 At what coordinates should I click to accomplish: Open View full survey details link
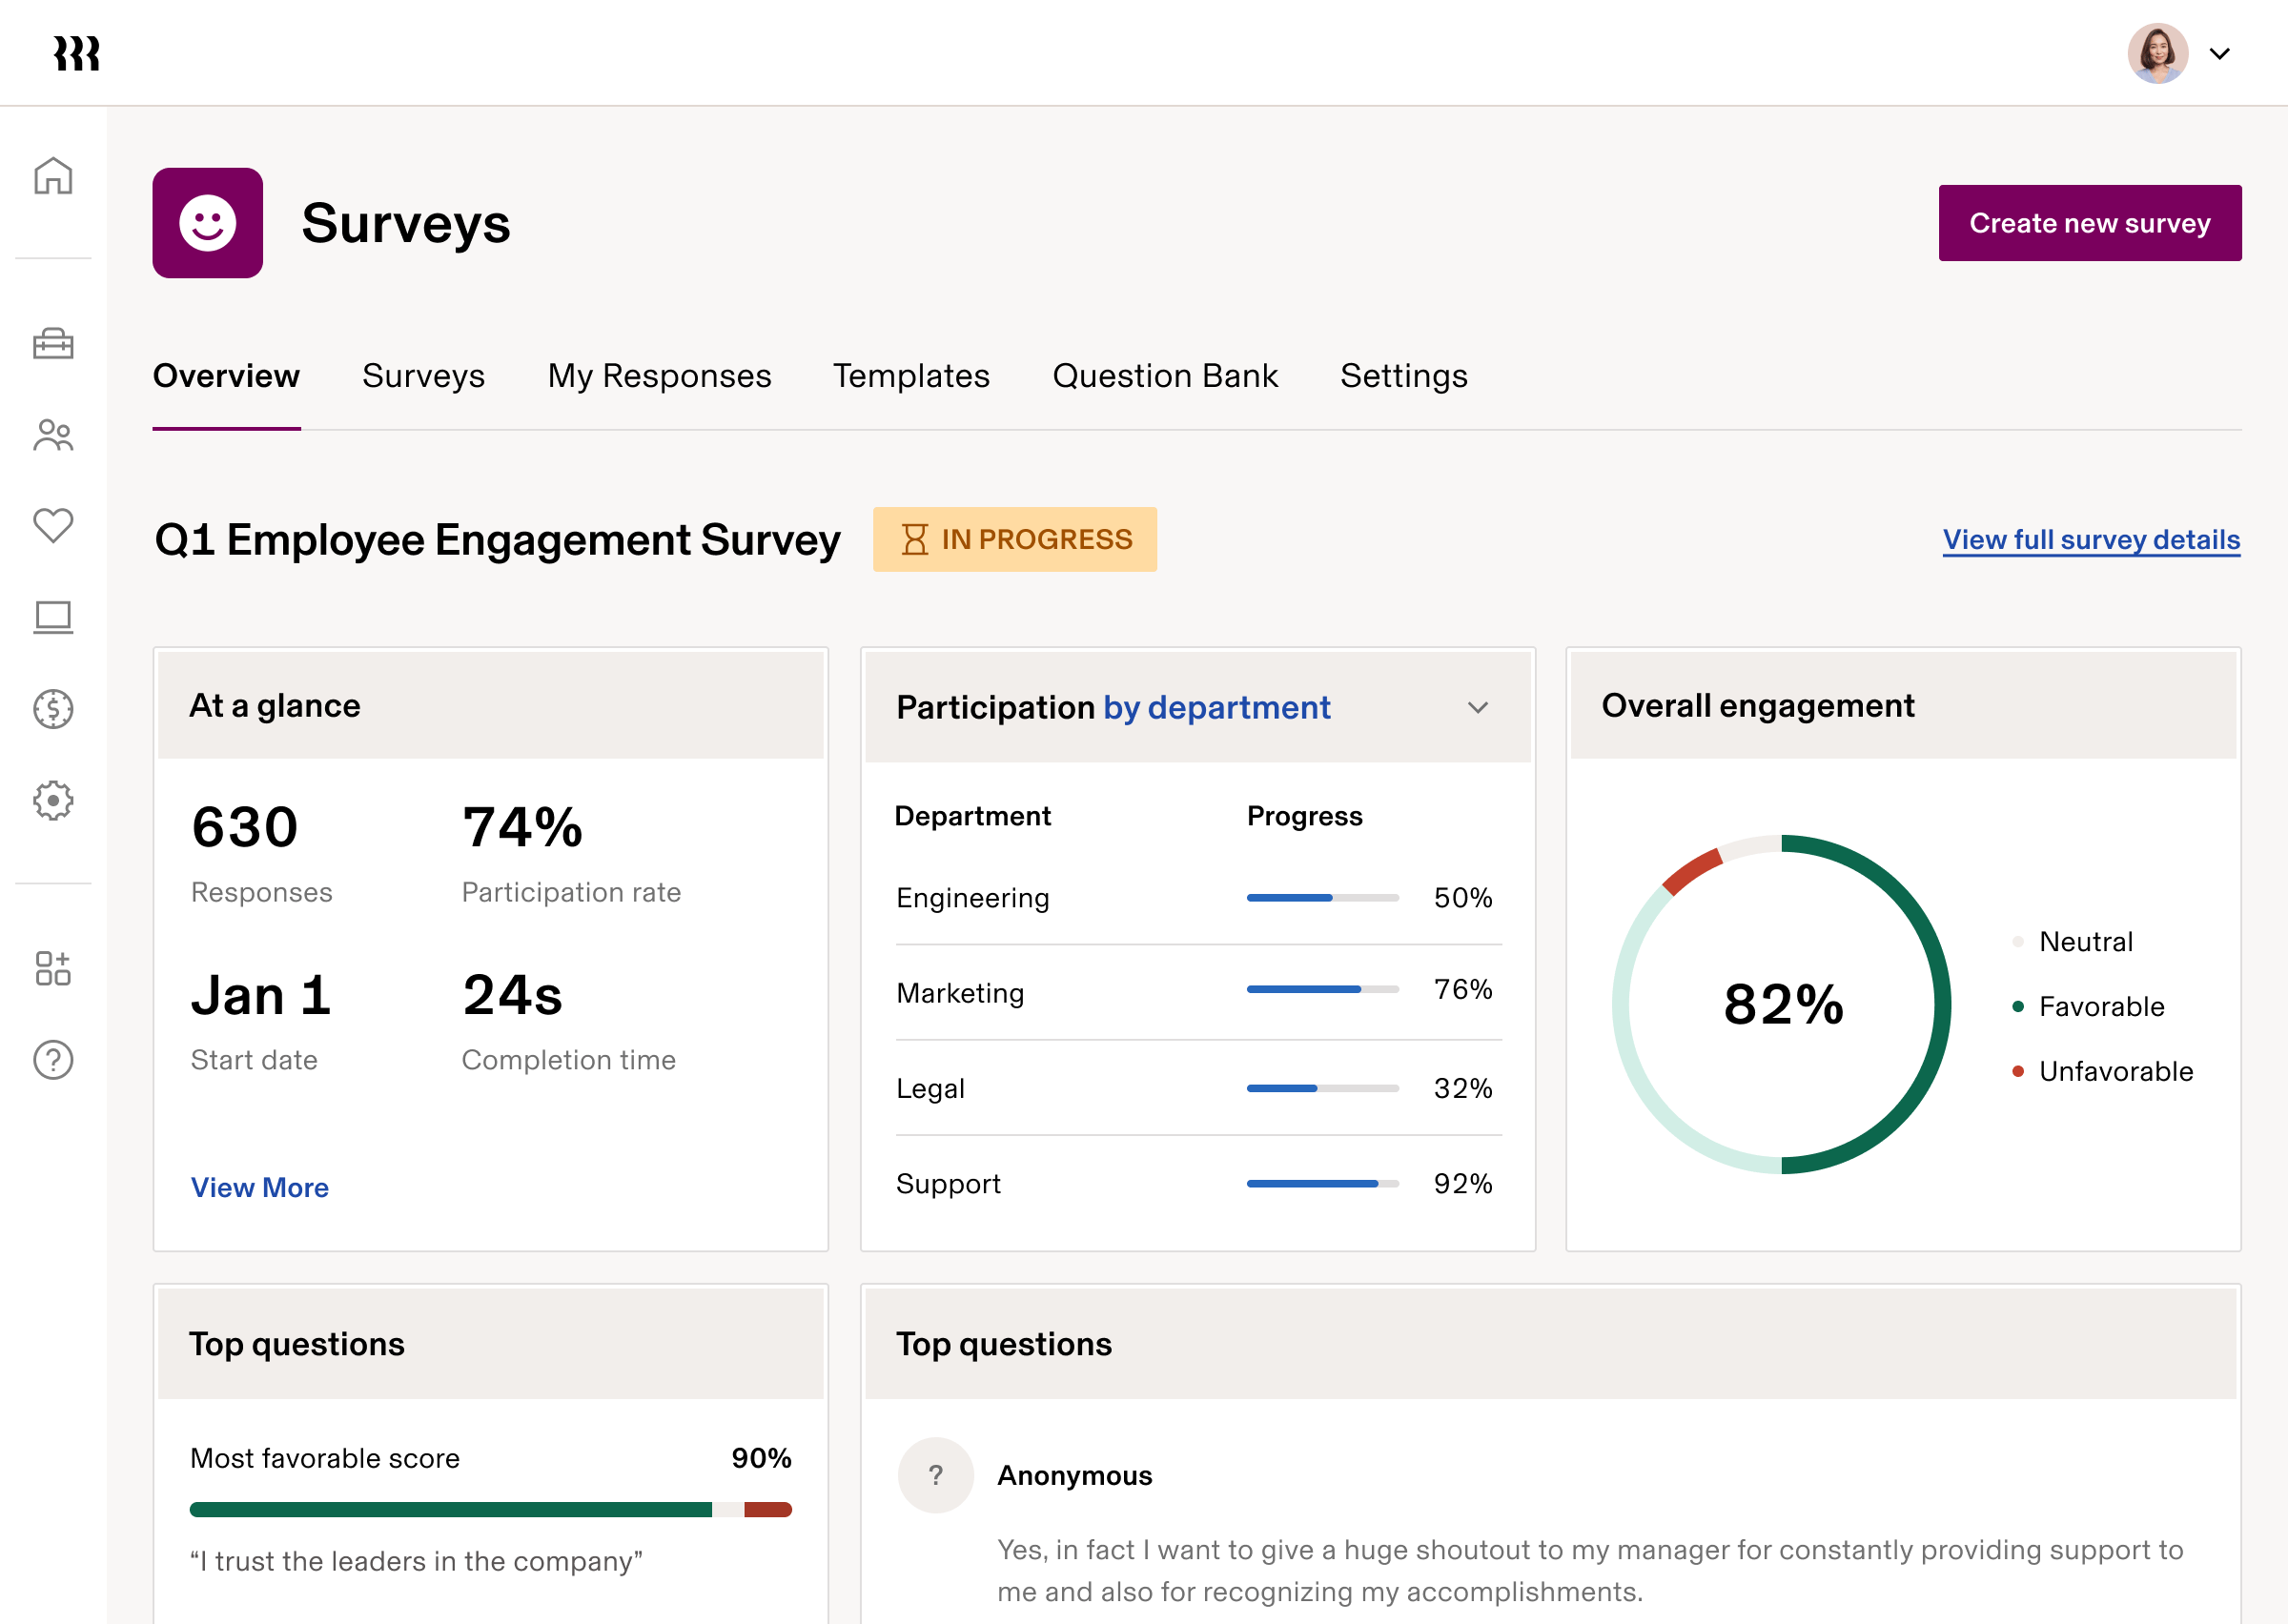coord(2090,539)
